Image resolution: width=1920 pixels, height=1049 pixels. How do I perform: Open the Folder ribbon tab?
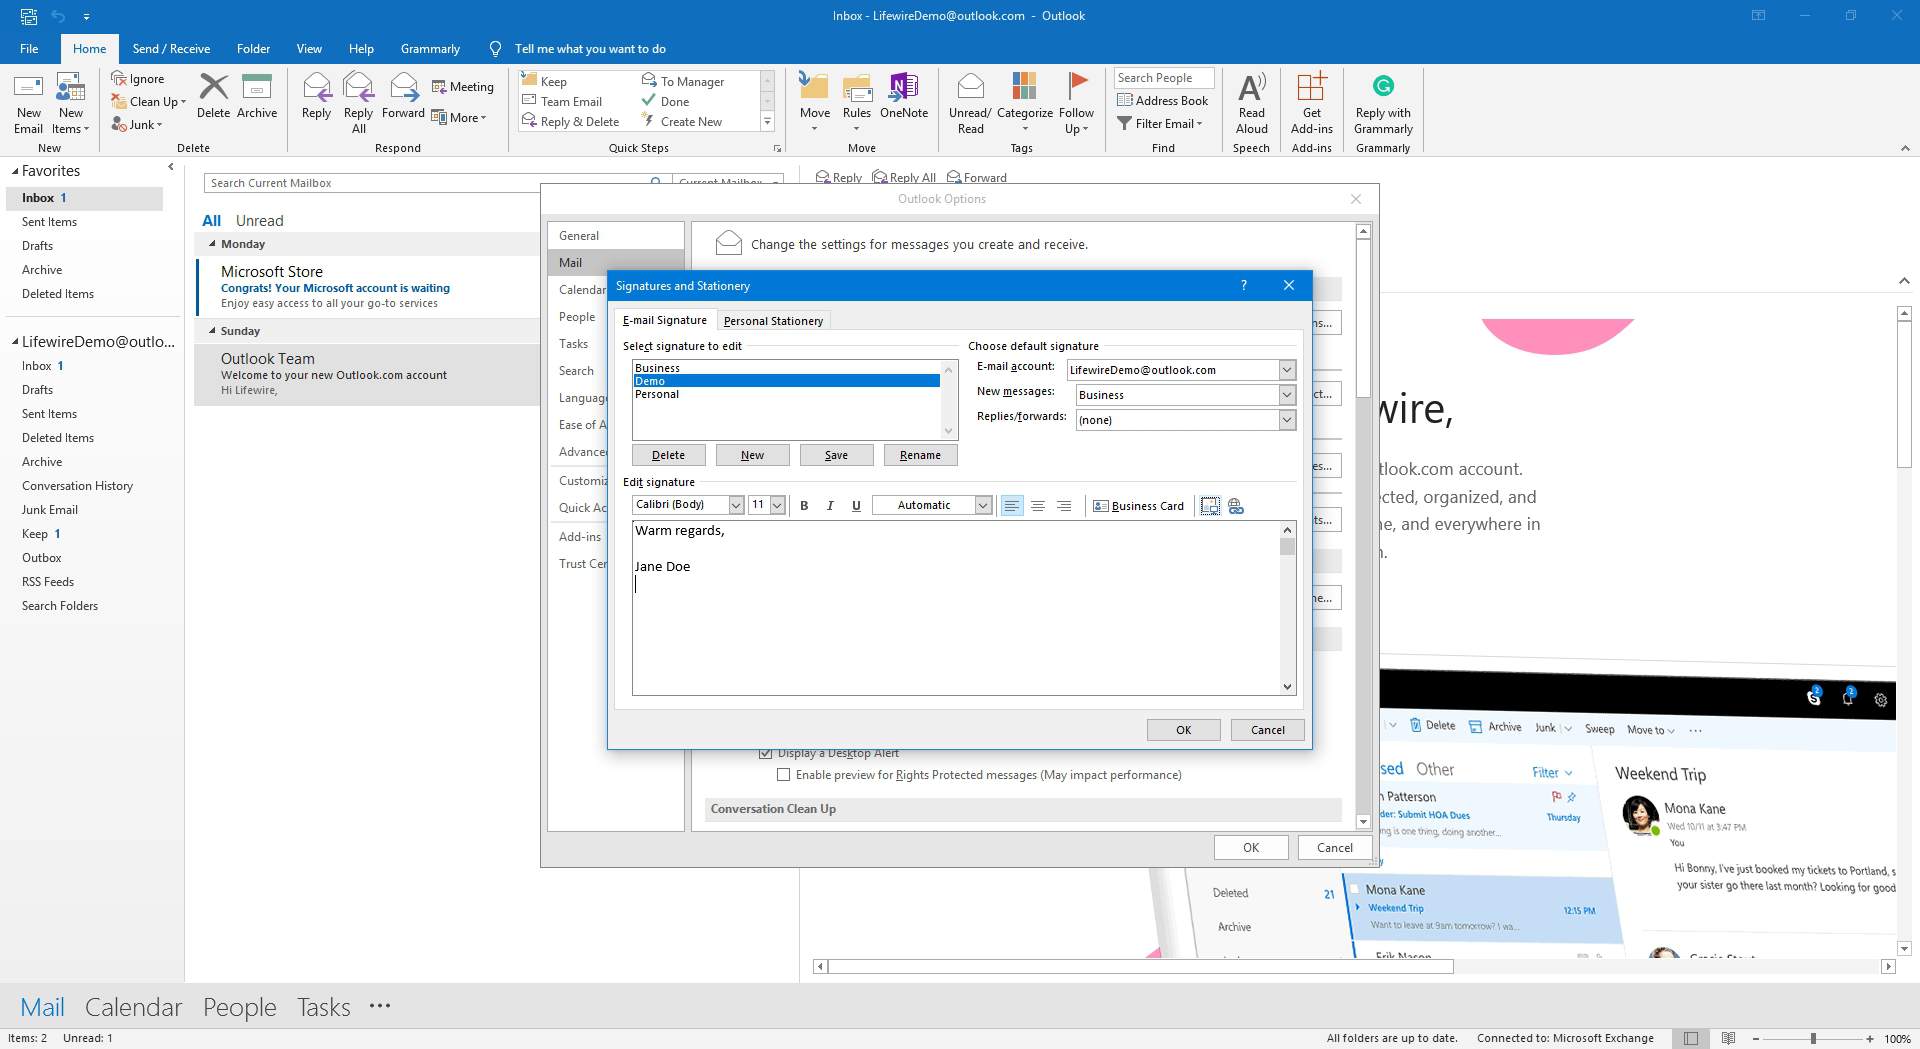coord(253,48)
